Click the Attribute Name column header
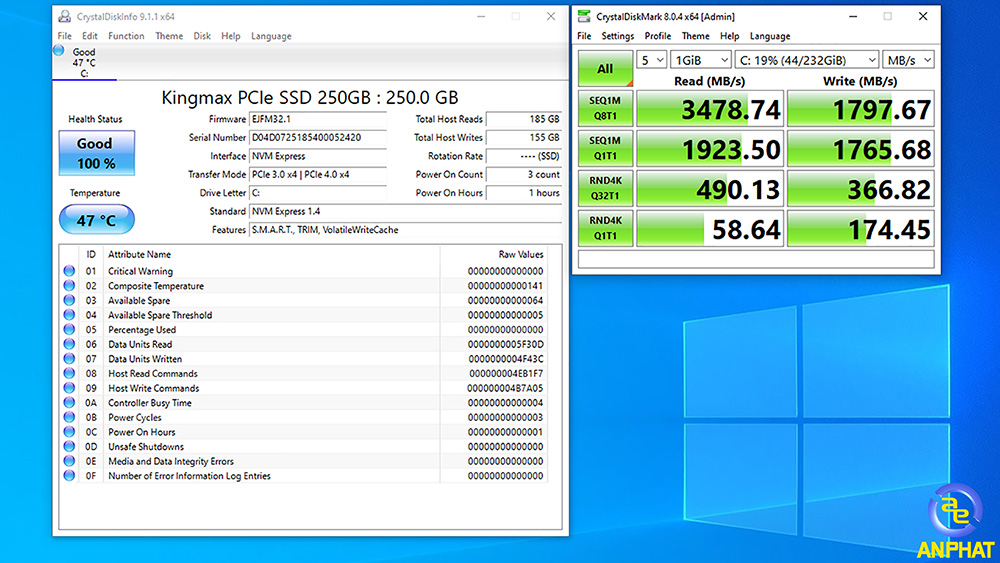 click(x=139, y=254)
